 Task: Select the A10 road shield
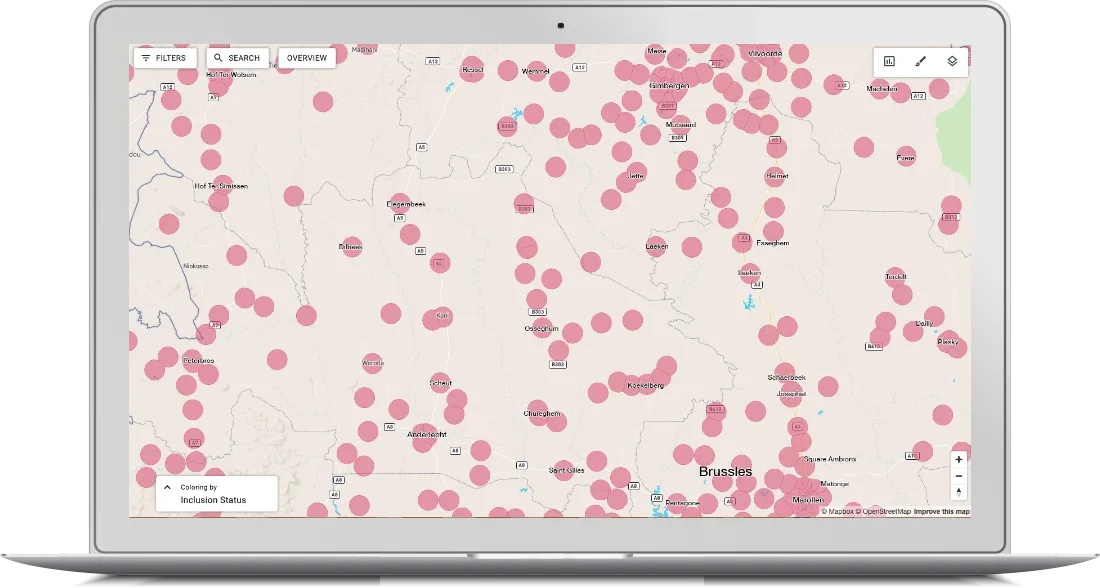[x=911, y=456]
